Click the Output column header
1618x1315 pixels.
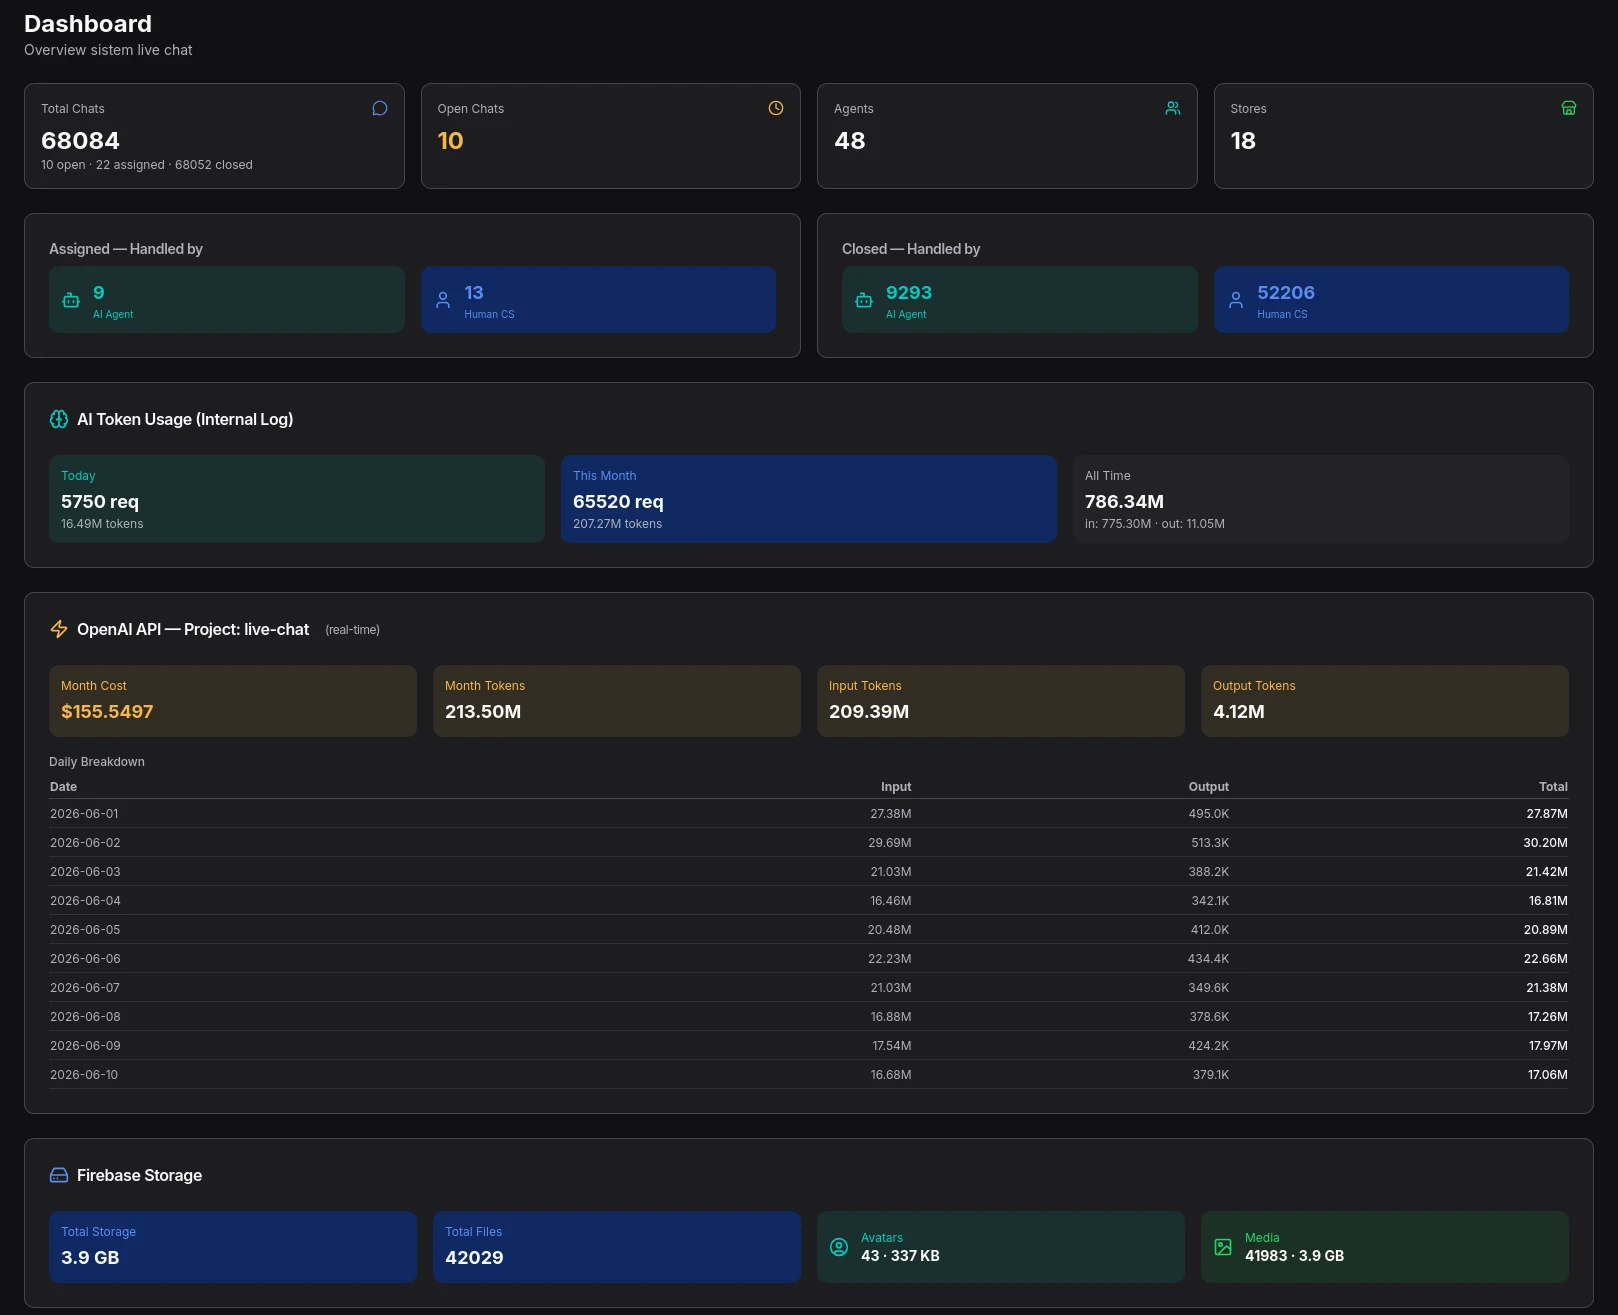pyautogui.click(x=1208, y=787)
